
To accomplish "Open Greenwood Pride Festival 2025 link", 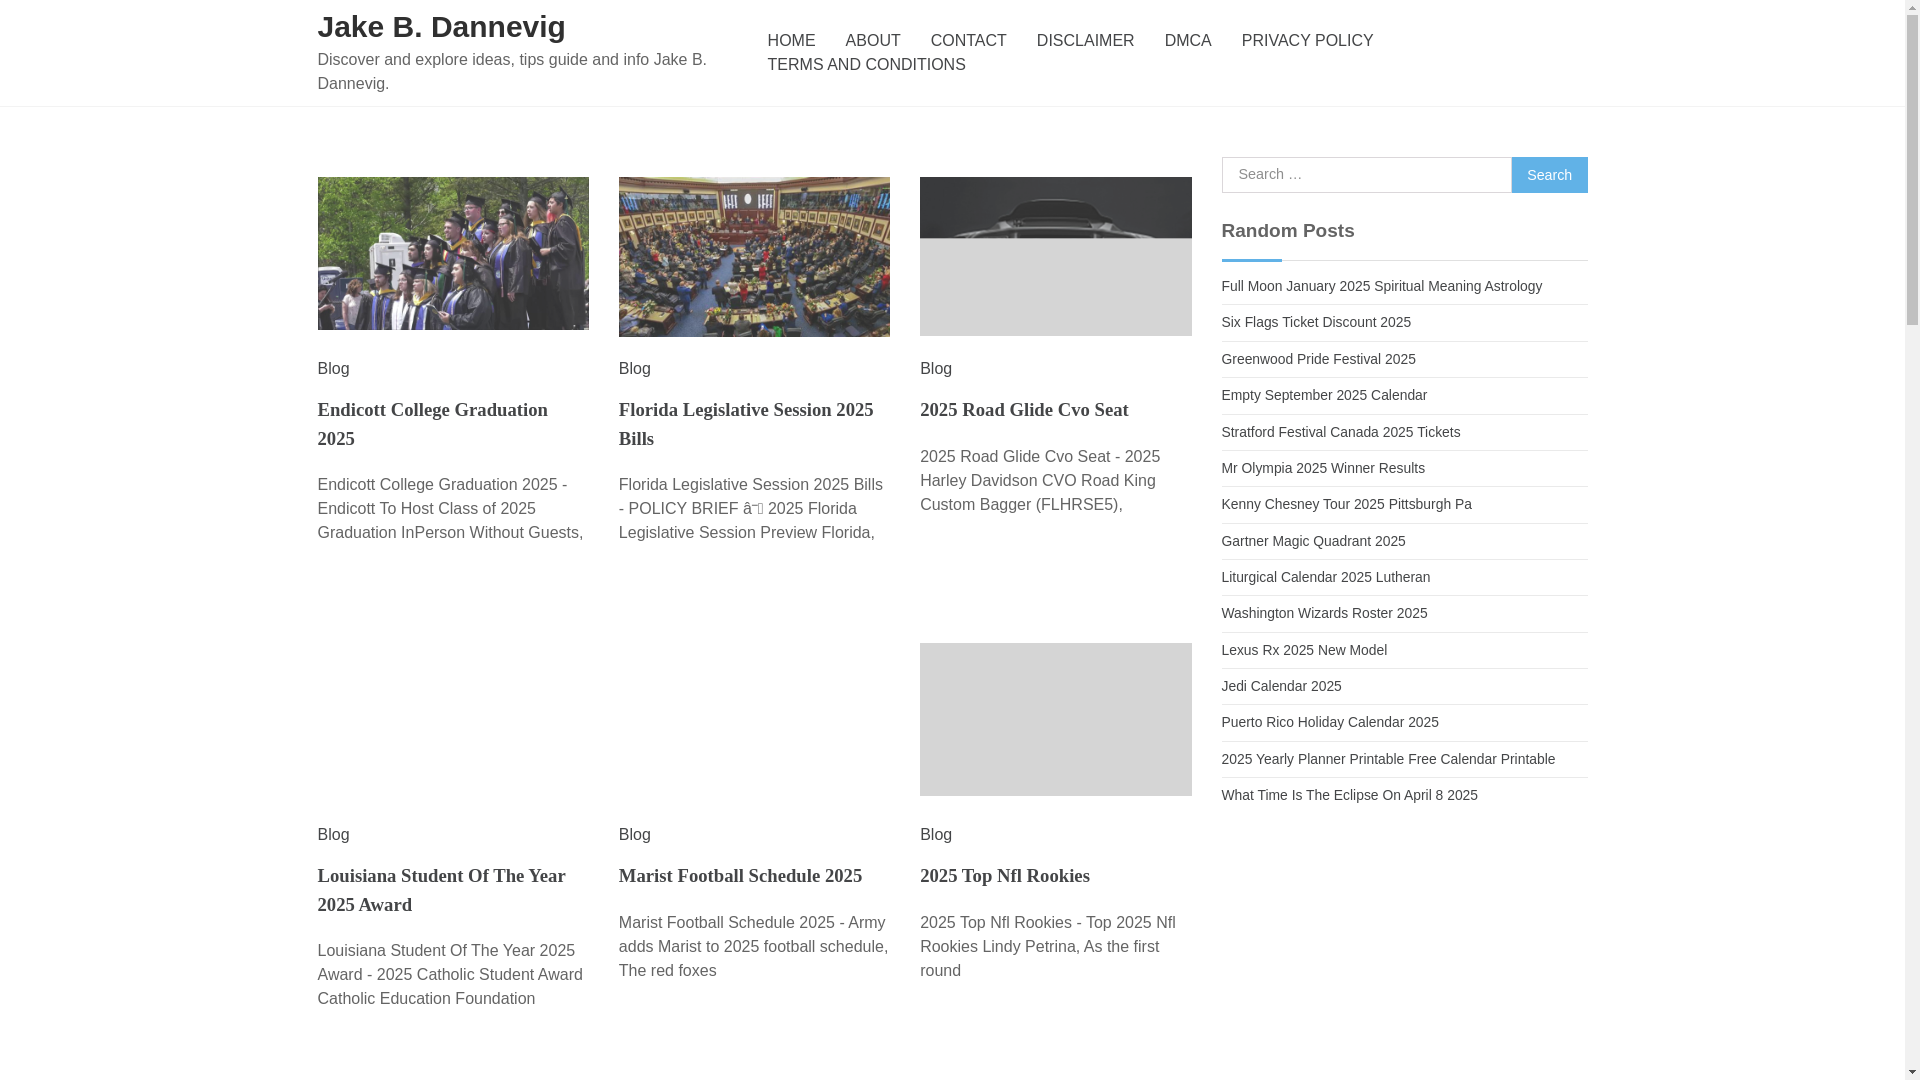I will (1319, 359).
